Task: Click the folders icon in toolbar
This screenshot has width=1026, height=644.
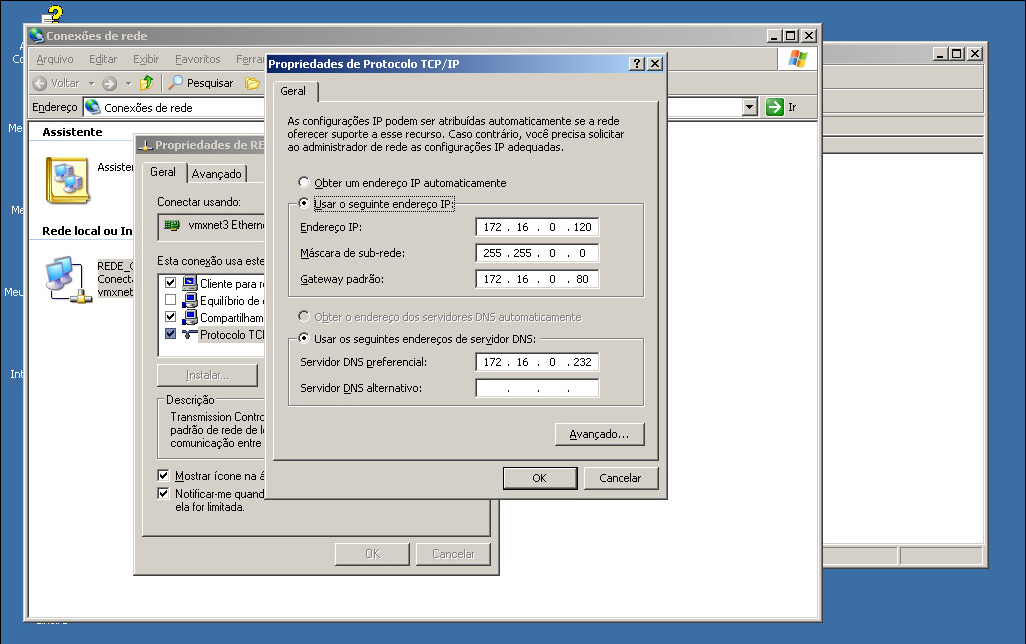Action: [252, 83]
